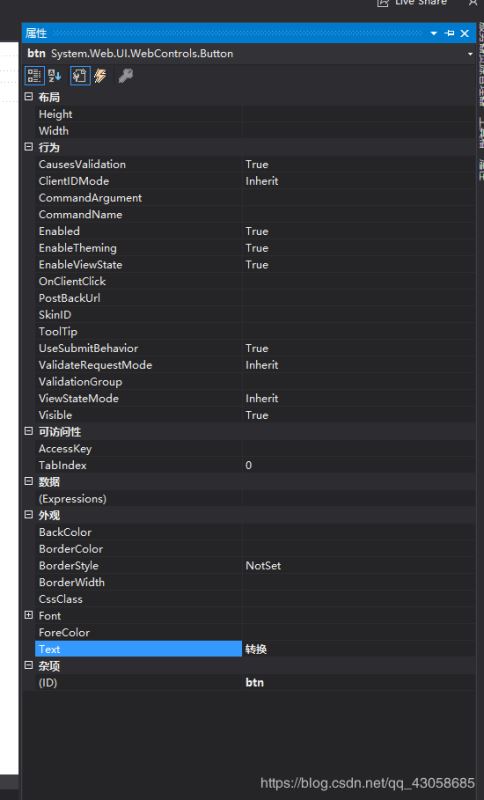Select the ValidationGroup property

point(81,382)
